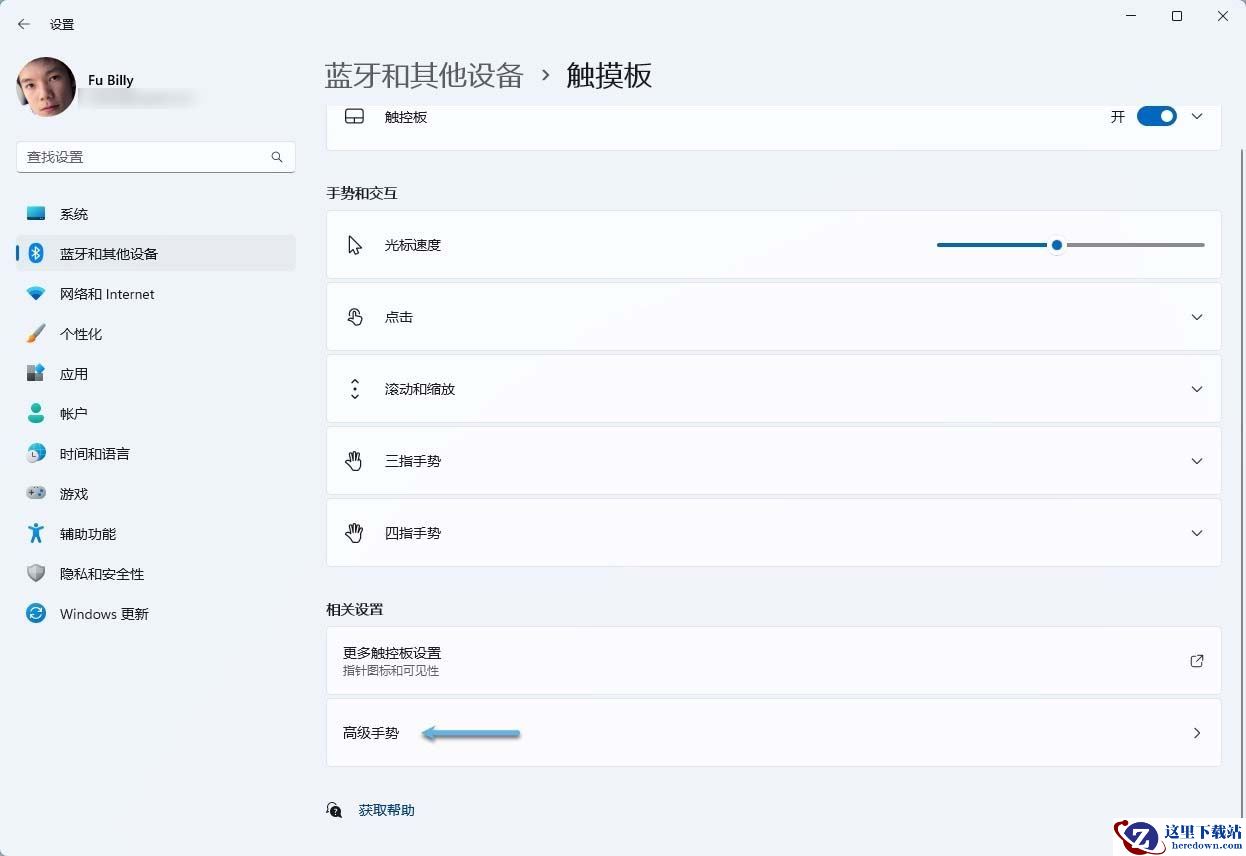This screenshot has height=856, width=1246.
Task: Click the search magnifier icon
Action: pyautogui.click(x=277, y=157)
